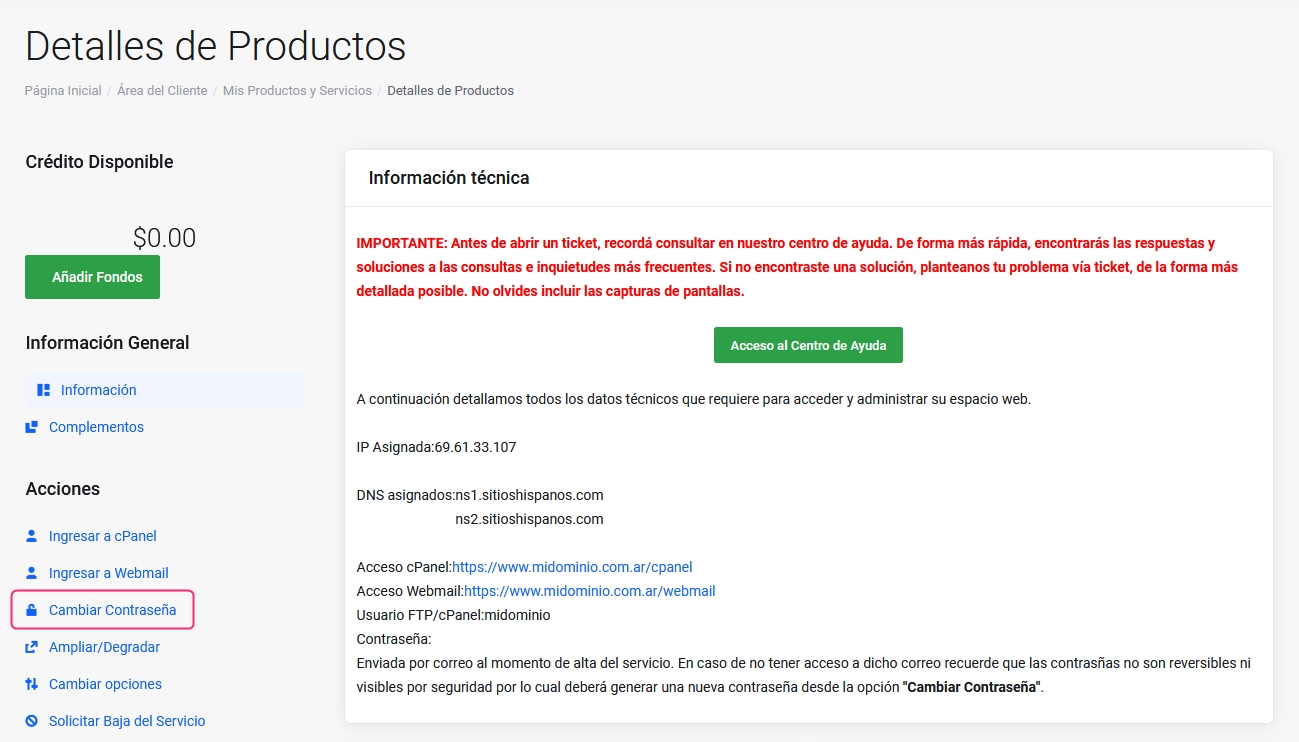
Task: Open Mis Productos y Servicios breadcrumb
Action: tap(297, 91)
